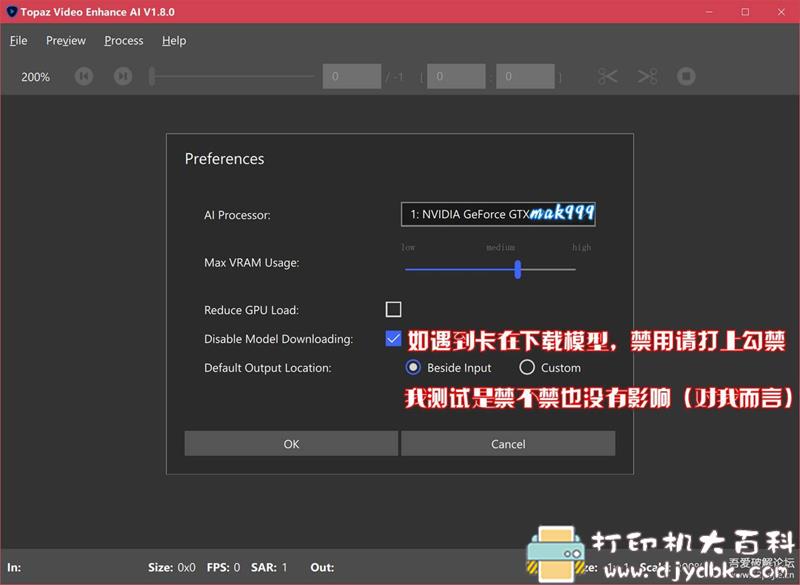800x585 pixels.
Task: Open the Preview menu
Action: (66, 41)
